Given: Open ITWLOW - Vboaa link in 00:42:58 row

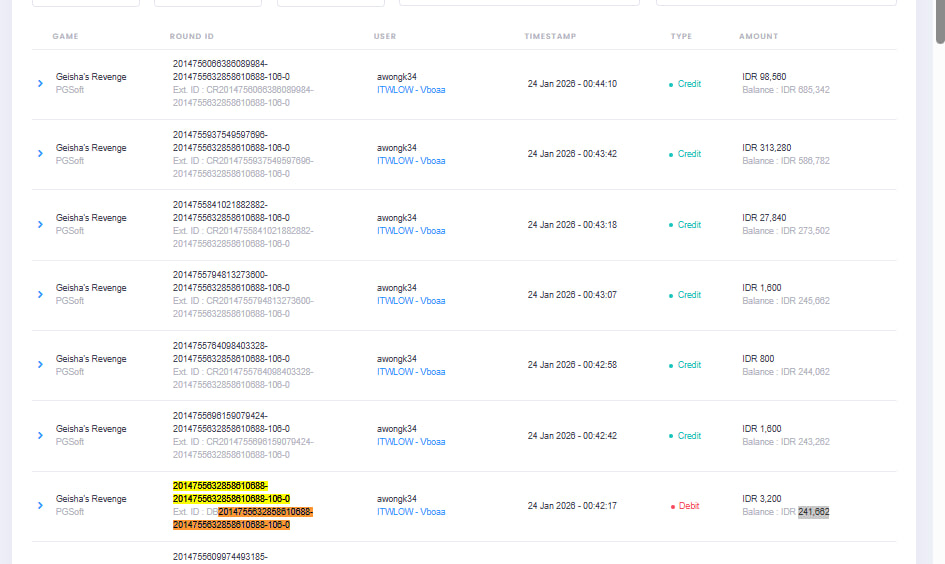Looking at the screenshot, I should (411, 372).
